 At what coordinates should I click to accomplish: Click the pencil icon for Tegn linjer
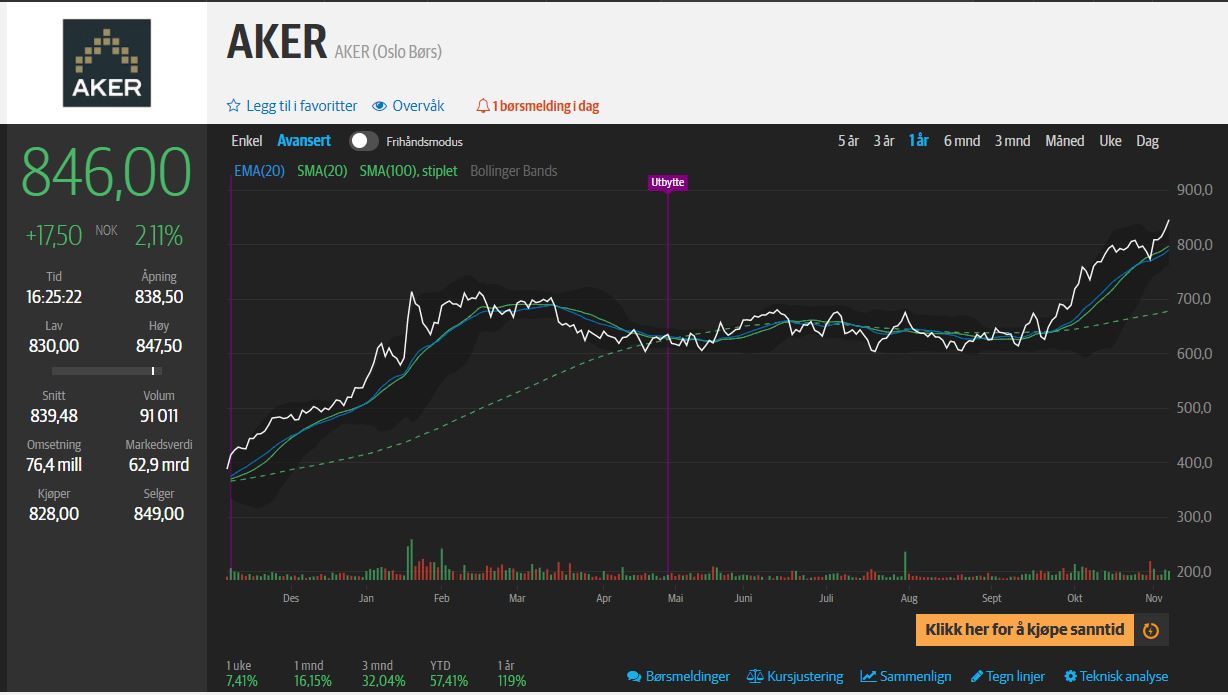point(977,677)
